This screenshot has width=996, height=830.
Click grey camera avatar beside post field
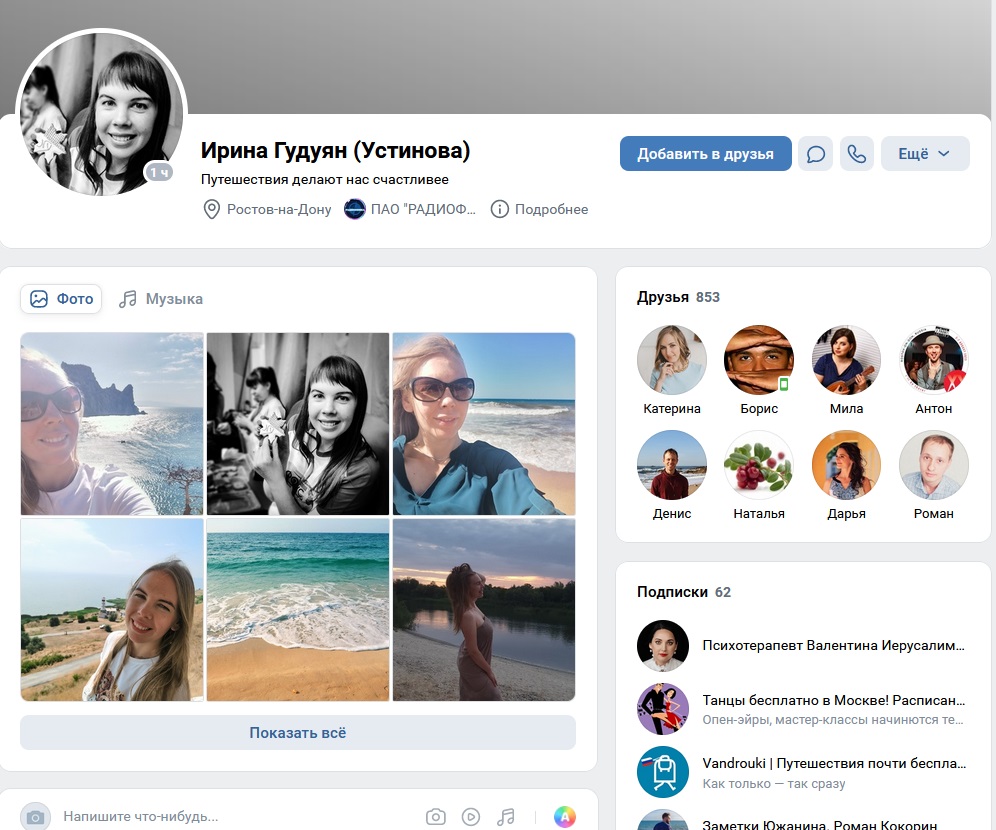pyautogui.click(x=36, y=817)
